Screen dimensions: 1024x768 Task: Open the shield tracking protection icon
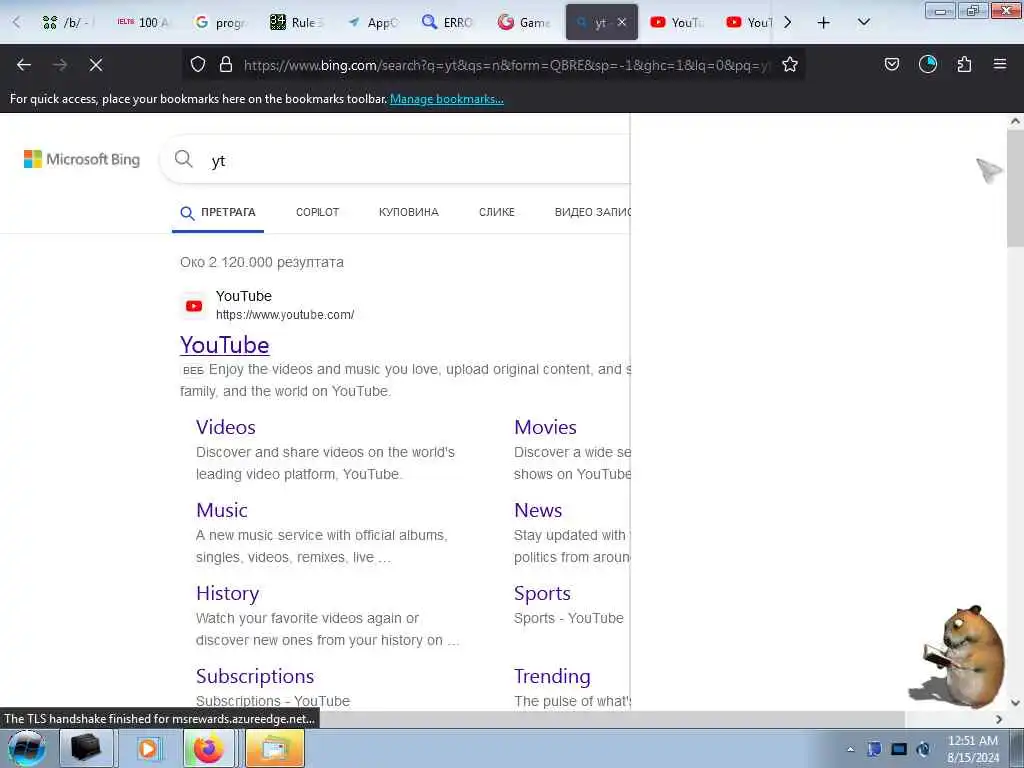point(198,64)
